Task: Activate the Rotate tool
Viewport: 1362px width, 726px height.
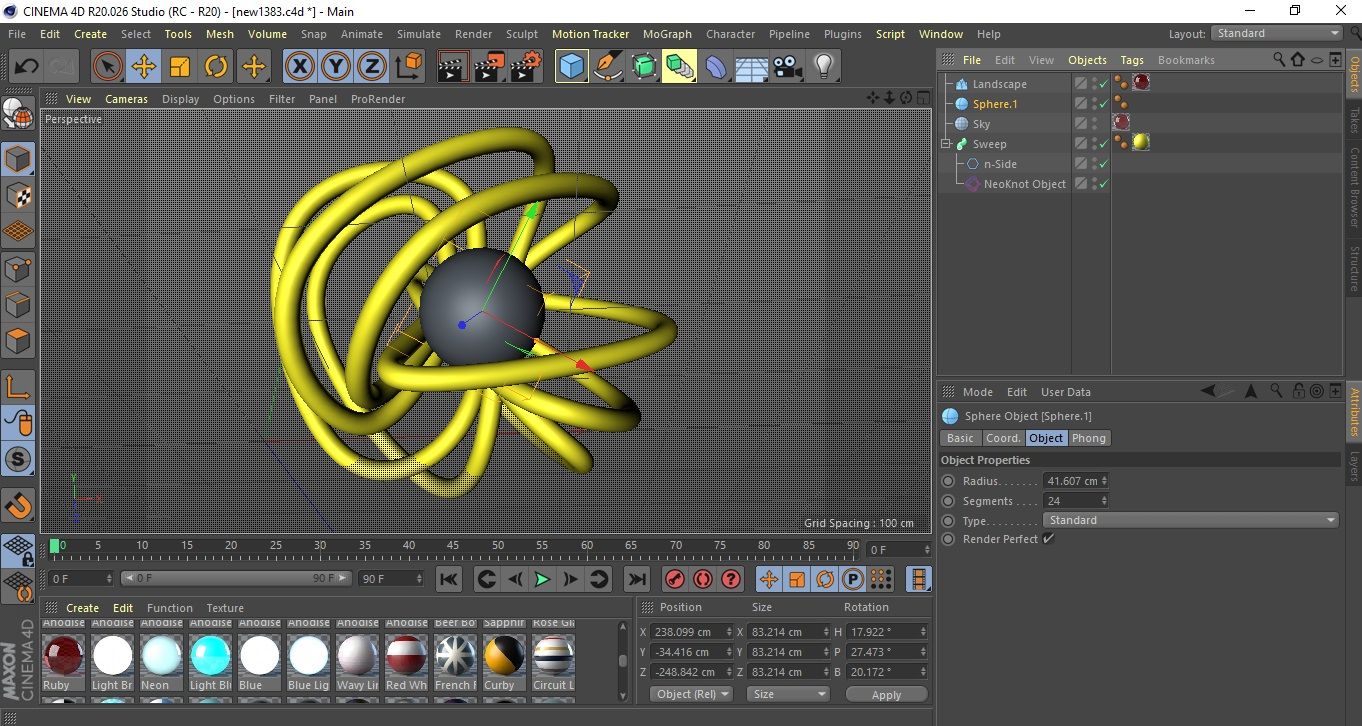Action: pyautogui.click(x=216, y=67)
